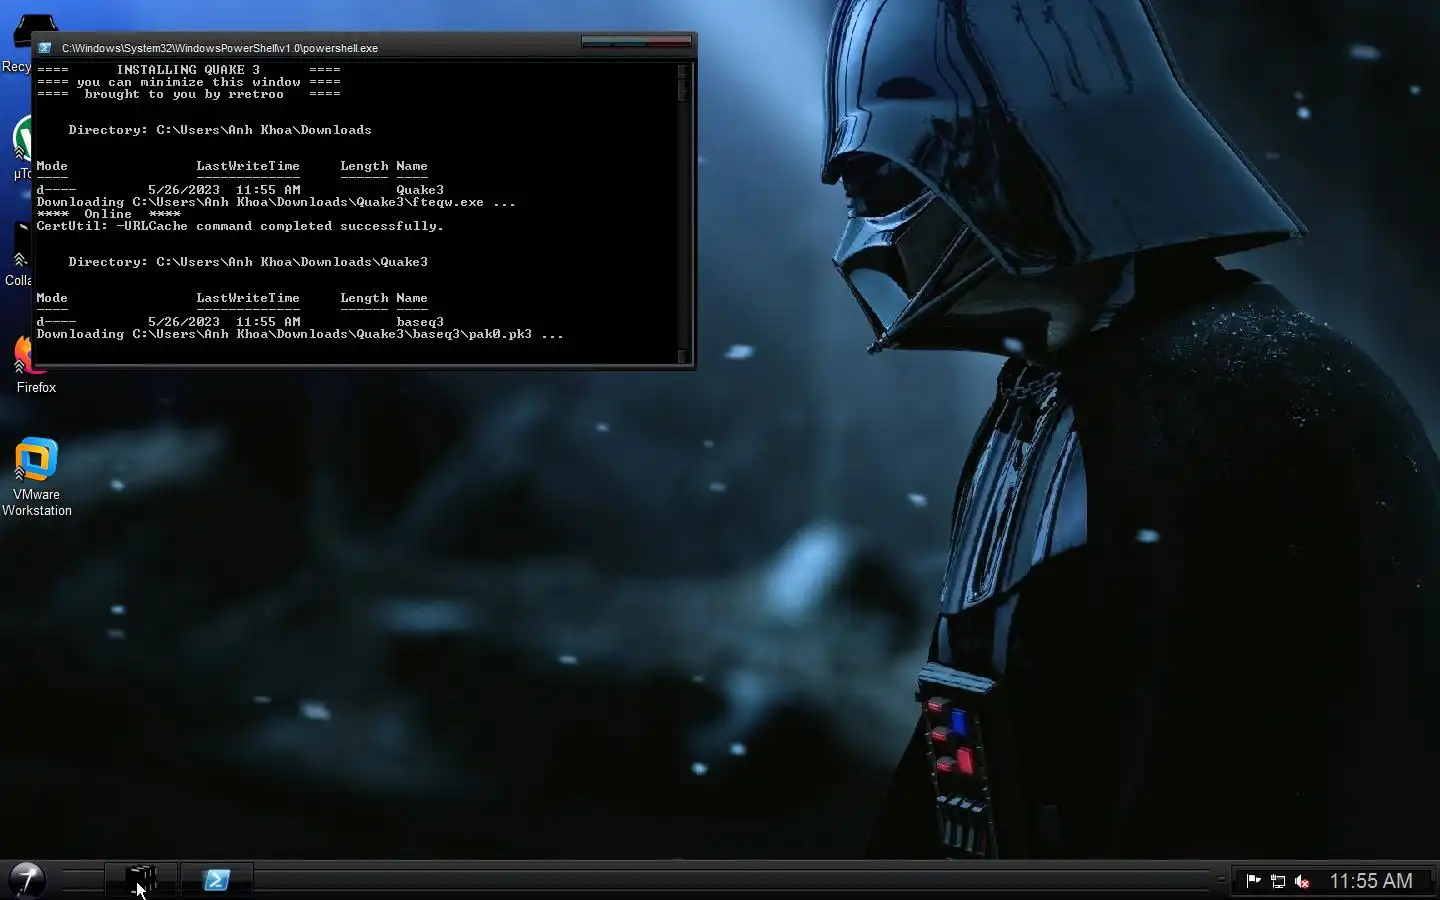1440x900 pixels.
Task: Select the Firefox desktop shortcut
Action: [x=36, y=362]
